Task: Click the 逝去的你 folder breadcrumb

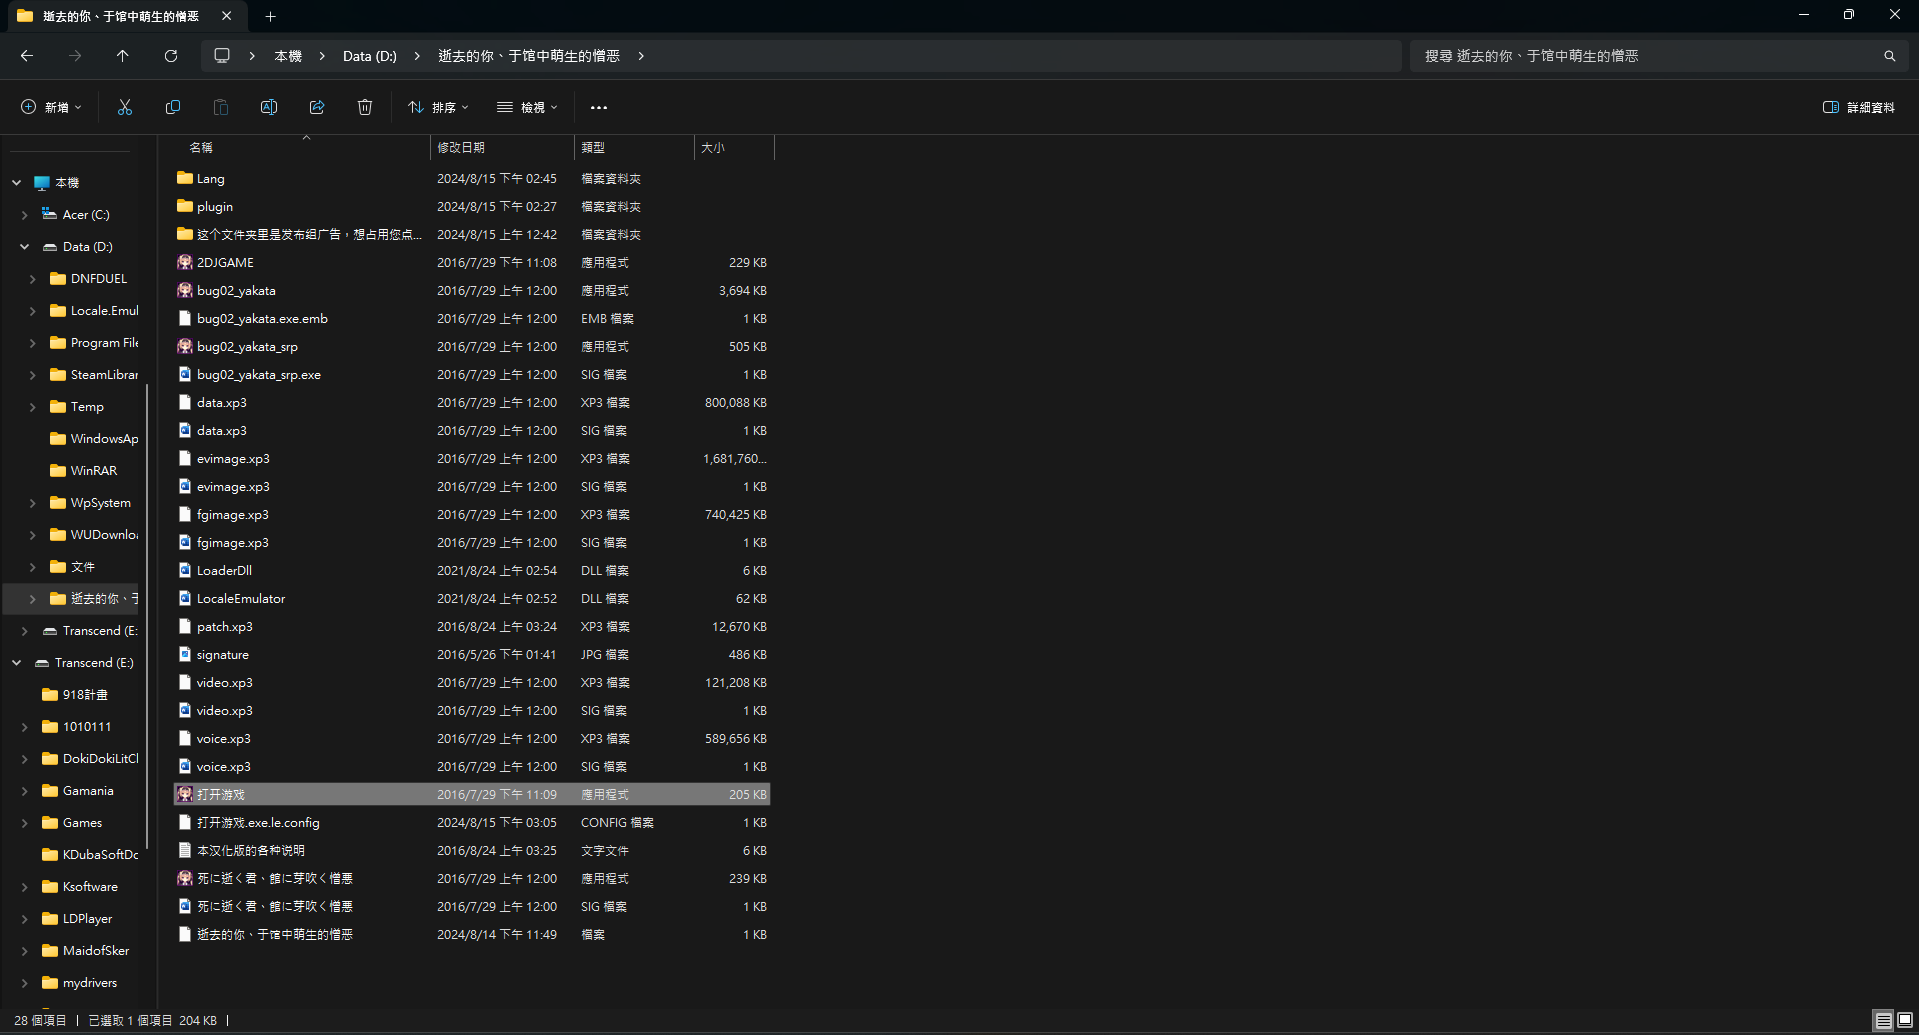Action: 529,56
